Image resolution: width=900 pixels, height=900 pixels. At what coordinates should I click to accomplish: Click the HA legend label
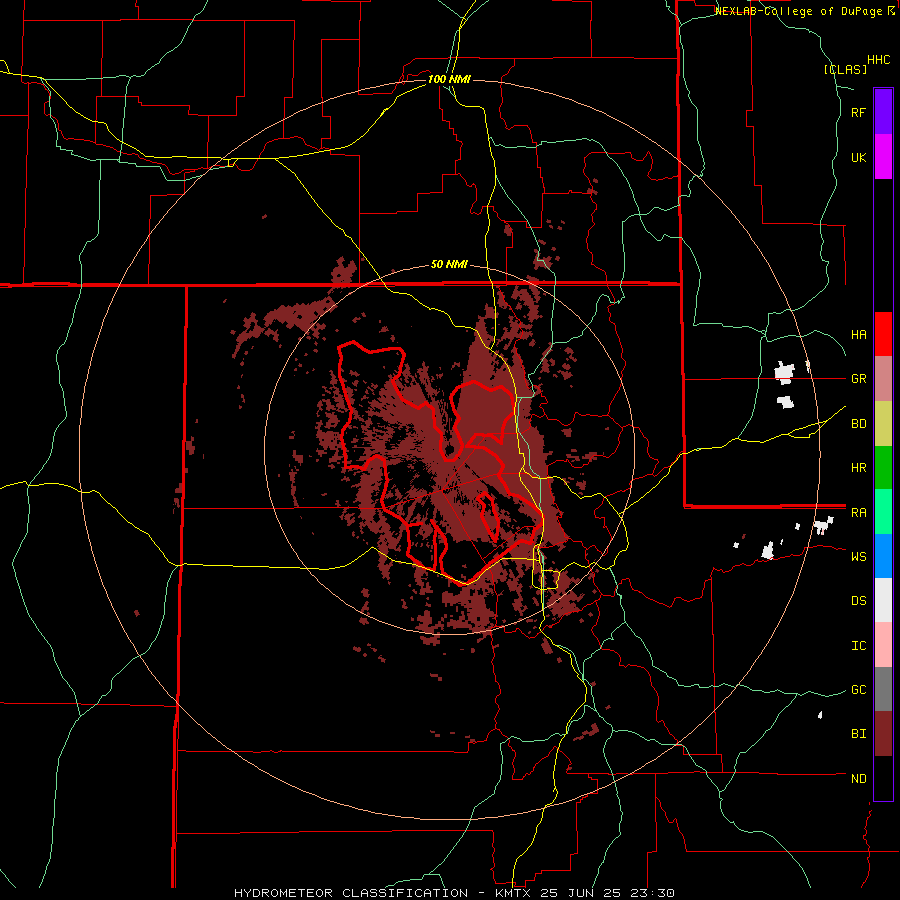point(859,335)
